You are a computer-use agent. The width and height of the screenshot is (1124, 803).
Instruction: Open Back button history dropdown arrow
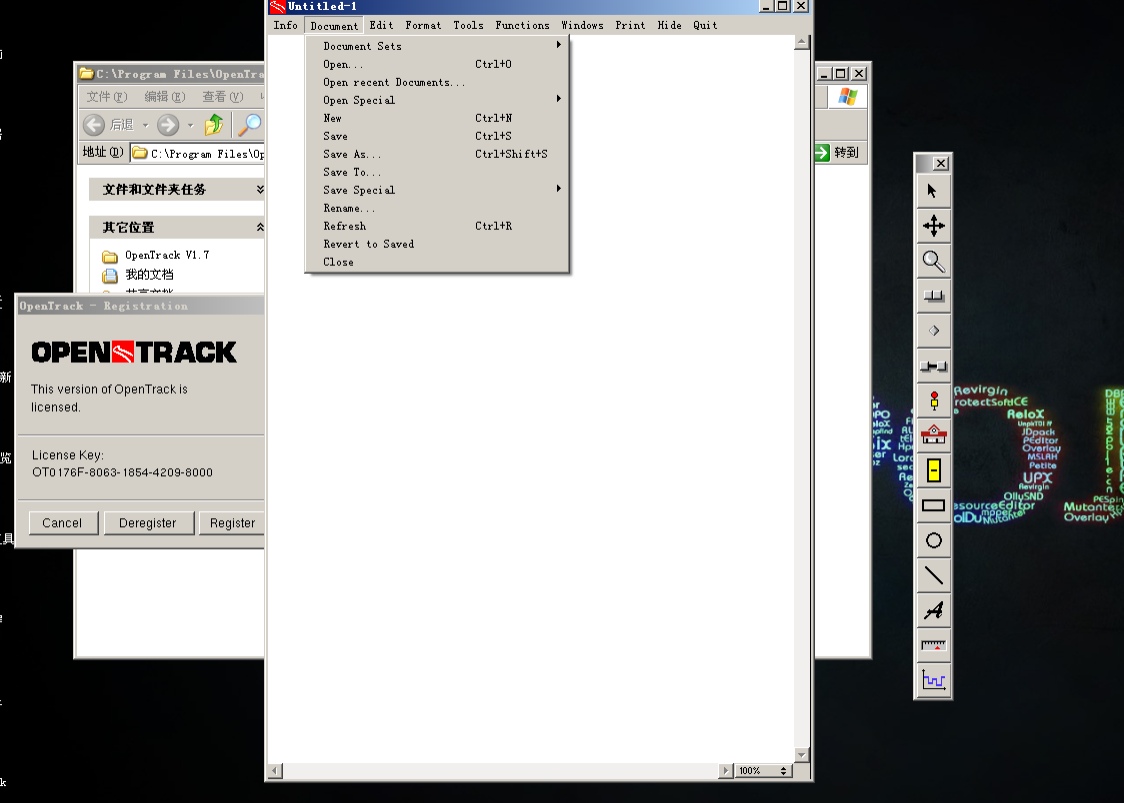(x=146, y=125)
